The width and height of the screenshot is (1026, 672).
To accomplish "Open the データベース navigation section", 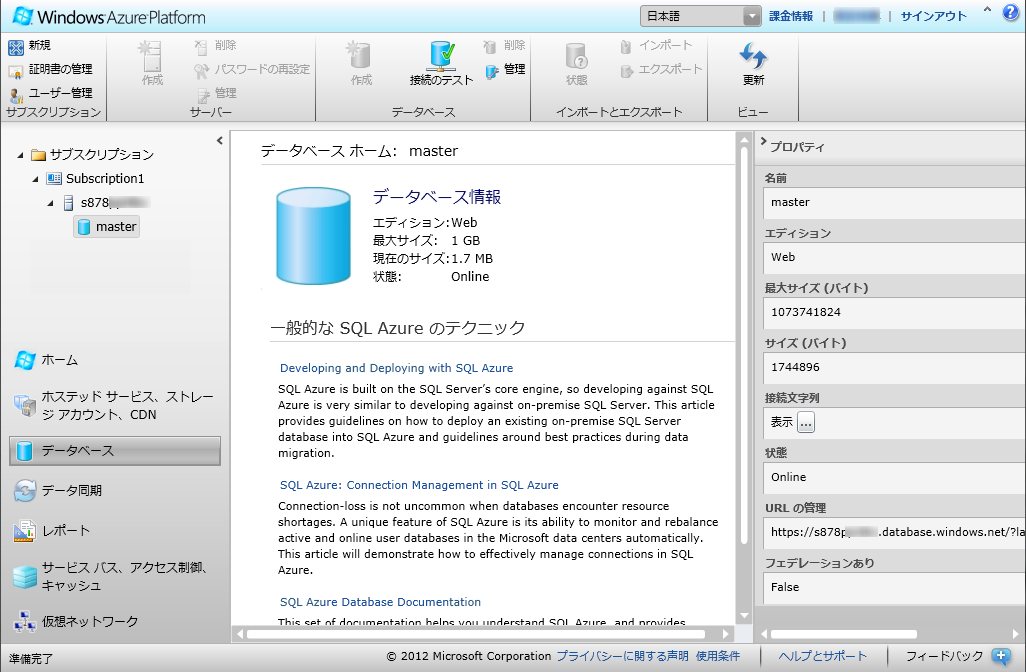I will point(115,451).
